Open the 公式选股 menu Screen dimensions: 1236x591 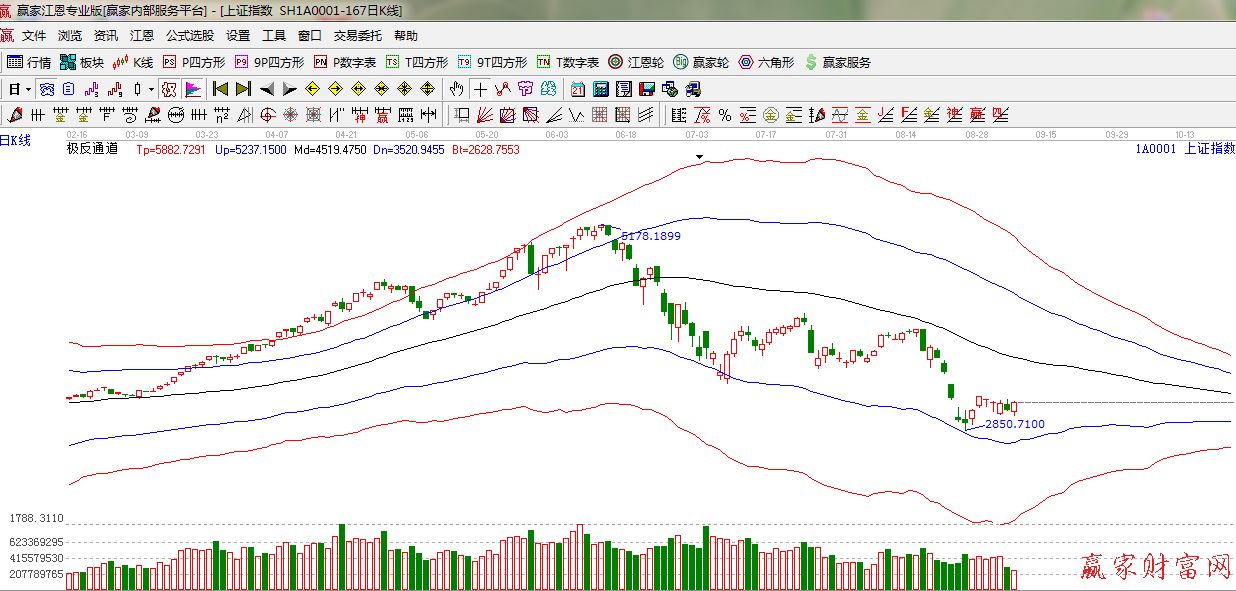pos(190,36)
